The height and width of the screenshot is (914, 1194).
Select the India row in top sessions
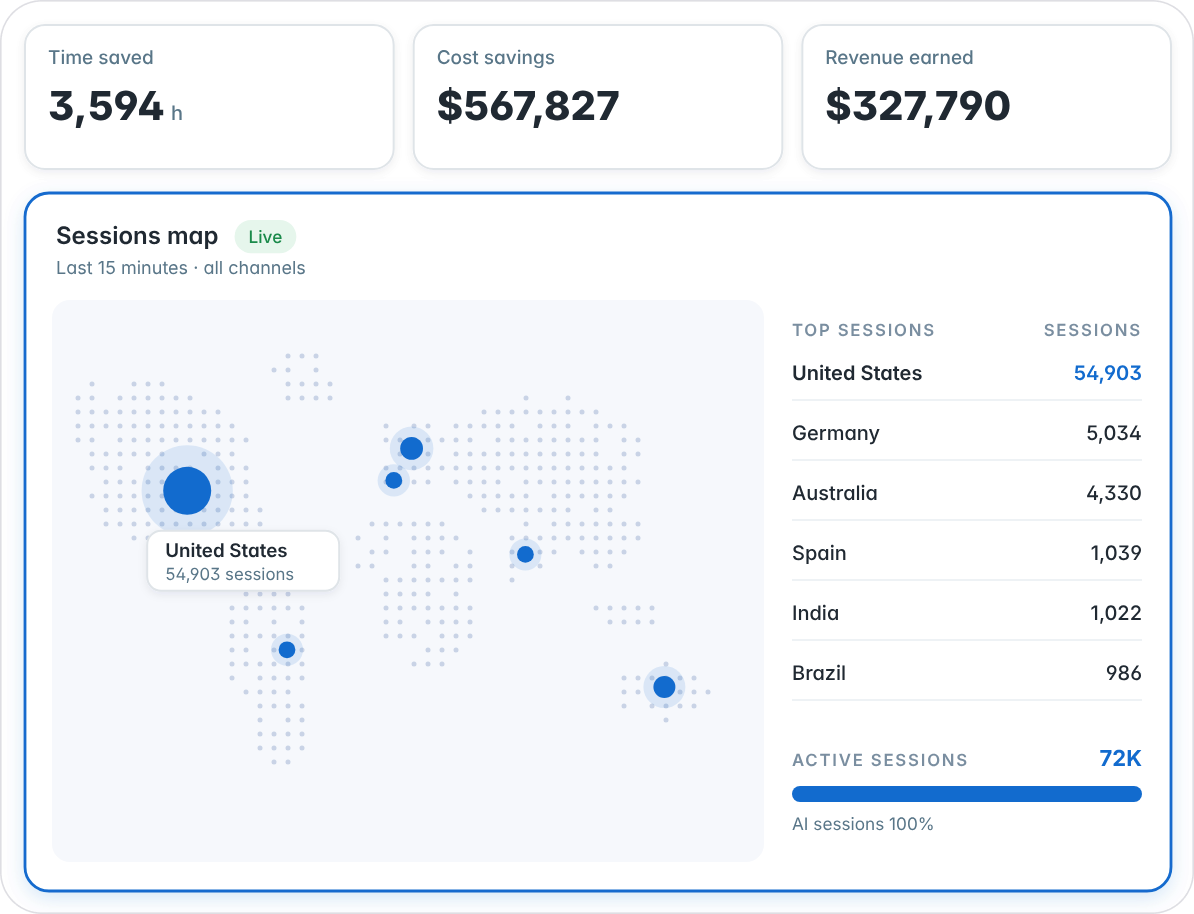click(966, 613)
